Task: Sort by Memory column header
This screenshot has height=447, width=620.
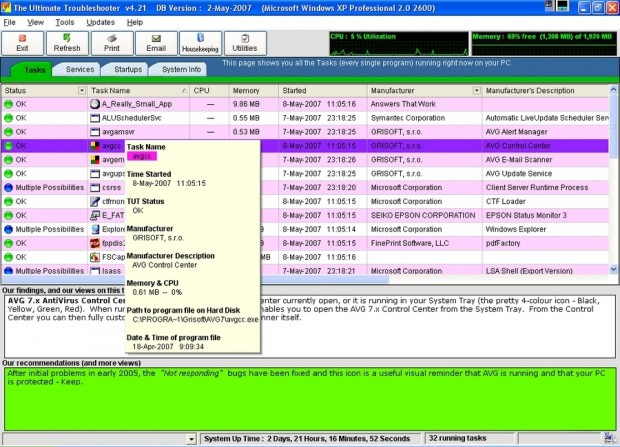Action: [x=253, y=91]
